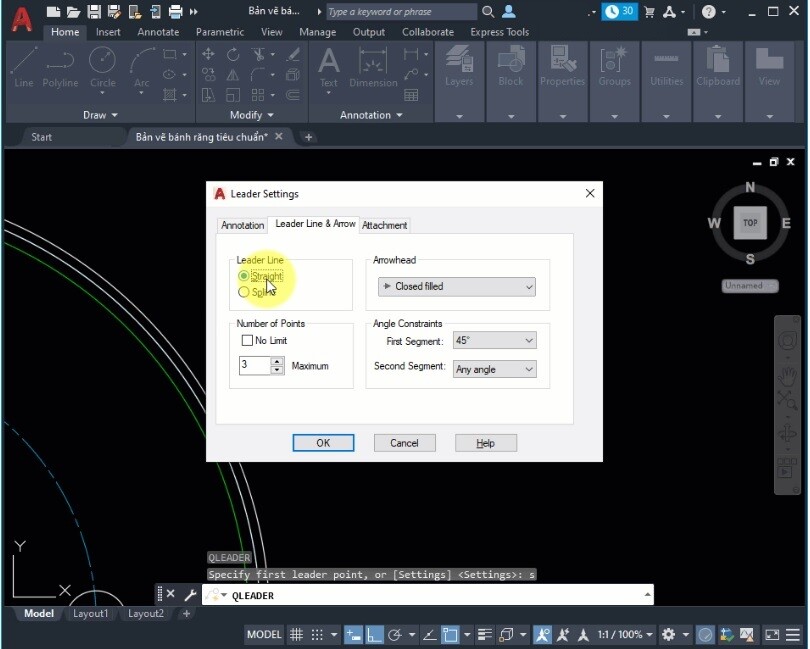This screenshot has width=810, height=649.
Task: Open the Layout1 tab
Action: click(91, 614)
